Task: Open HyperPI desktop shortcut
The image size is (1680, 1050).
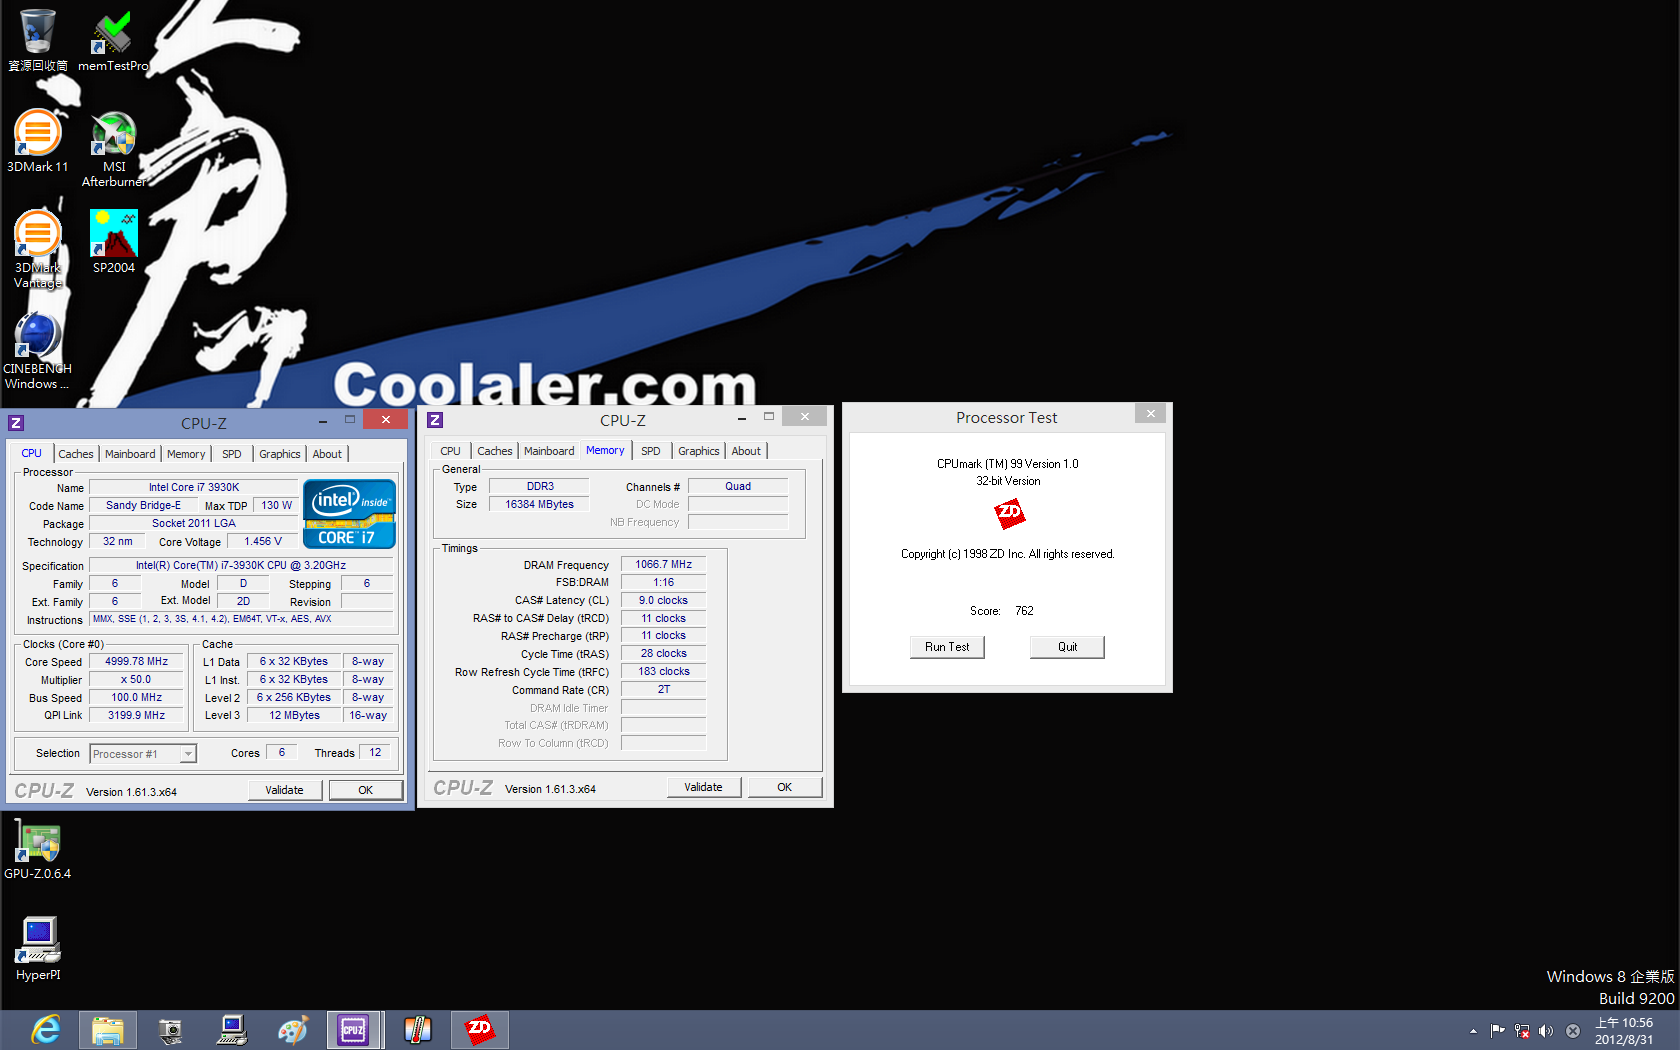Action: 38,948
